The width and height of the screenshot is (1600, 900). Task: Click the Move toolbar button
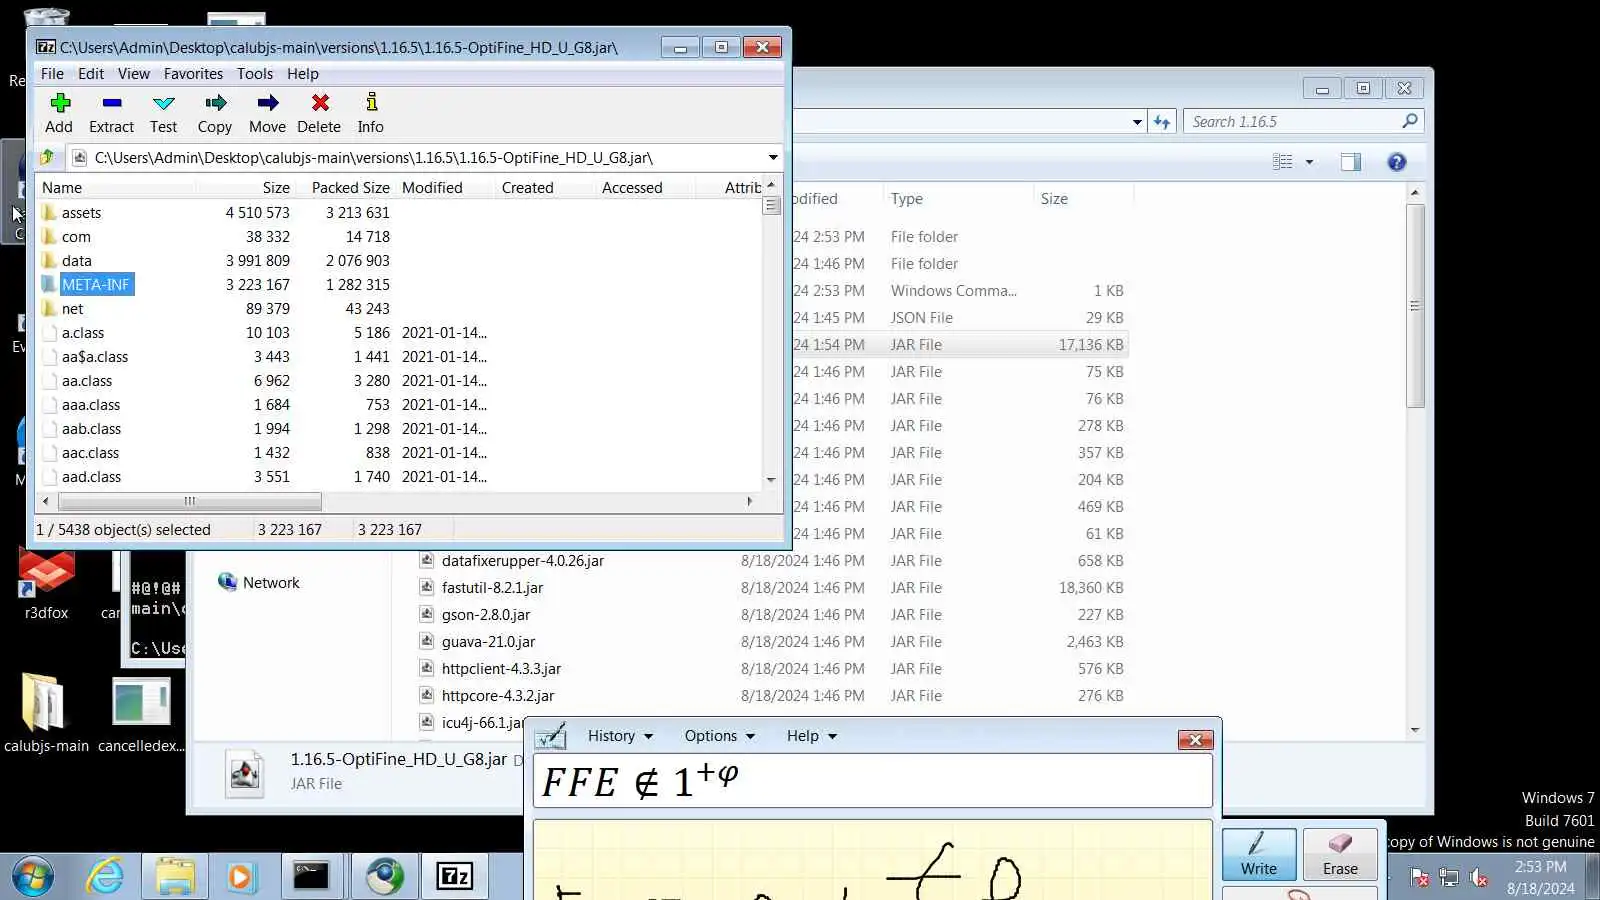click(x=267, y=113)
